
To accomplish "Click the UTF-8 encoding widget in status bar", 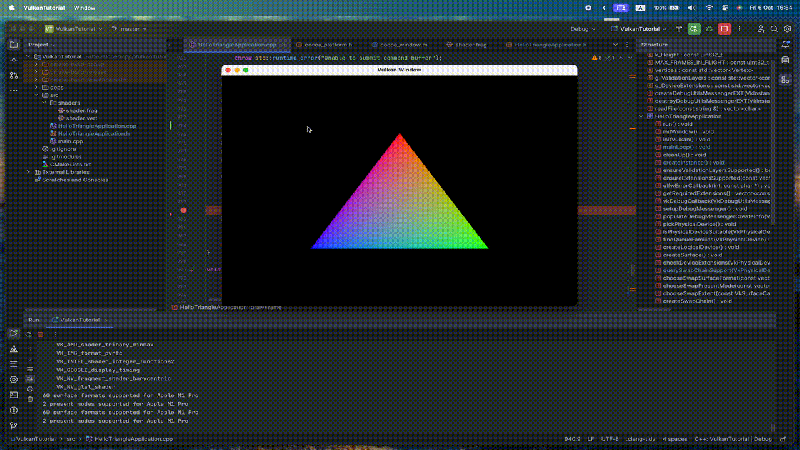I will (609, 439).
